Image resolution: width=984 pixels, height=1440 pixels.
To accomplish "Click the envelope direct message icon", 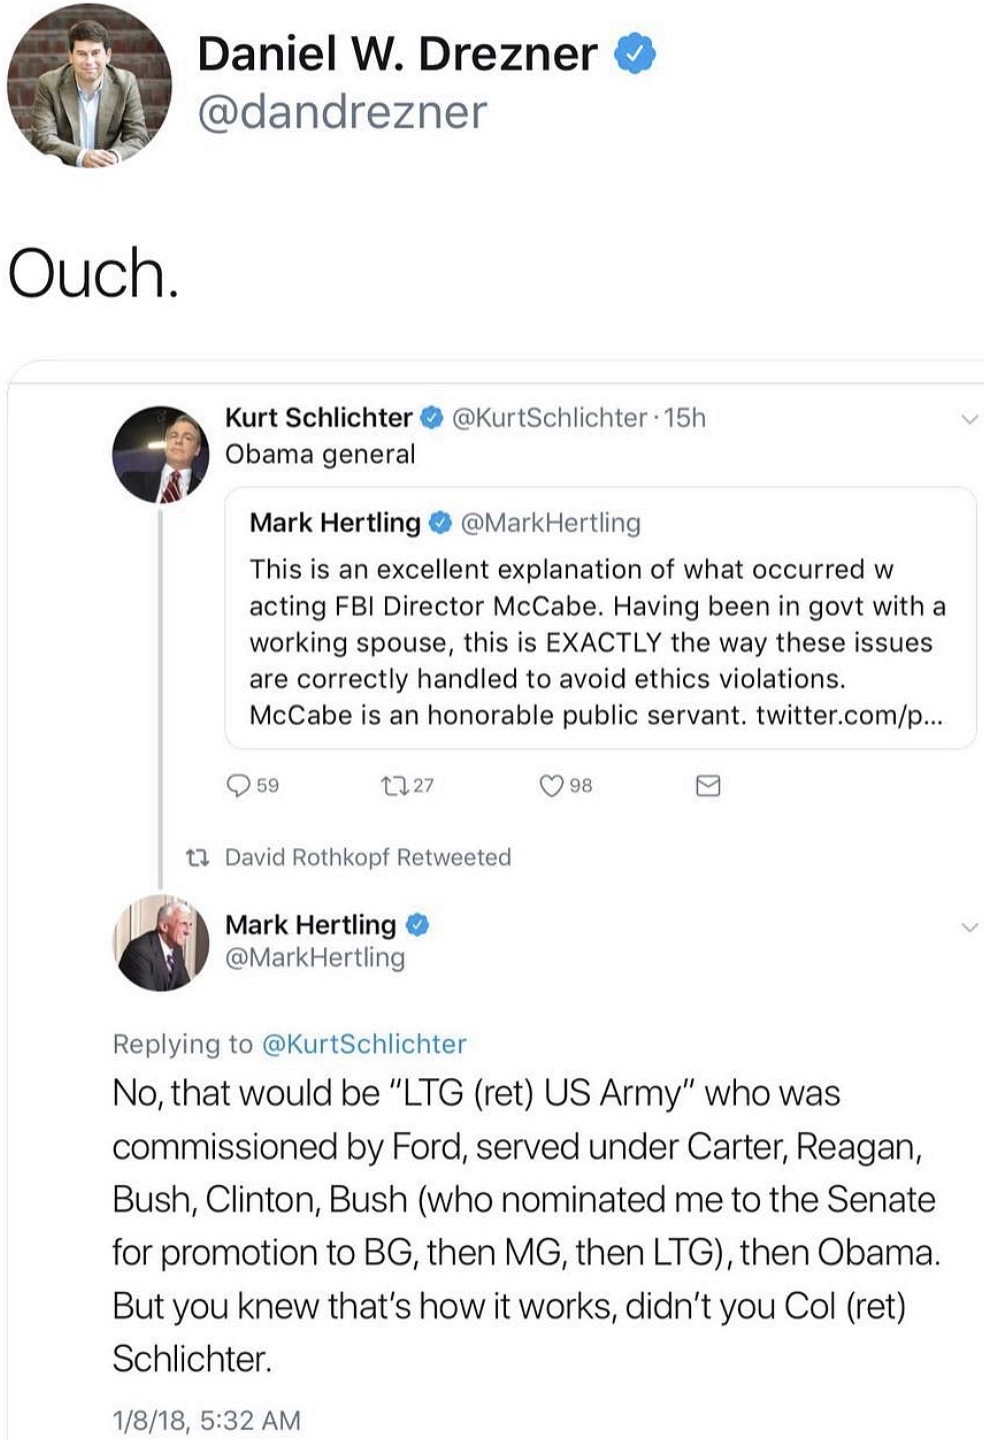I will tap(708, 786).
